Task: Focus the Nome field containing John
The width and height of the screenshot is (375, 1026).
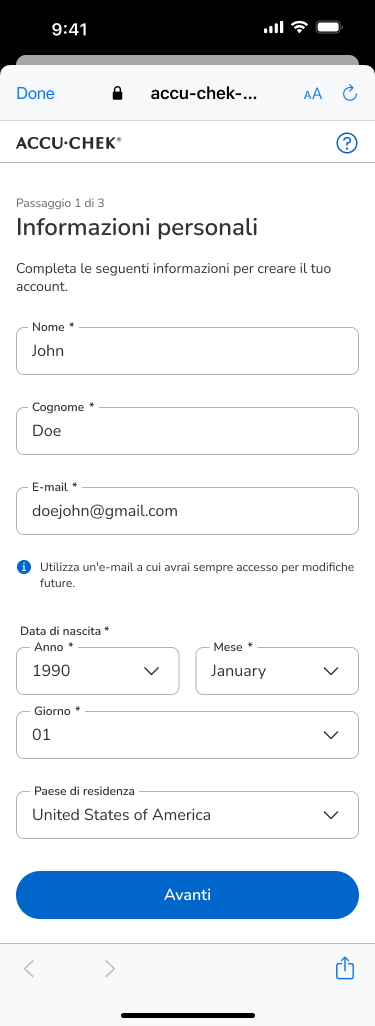Action: 187,351
